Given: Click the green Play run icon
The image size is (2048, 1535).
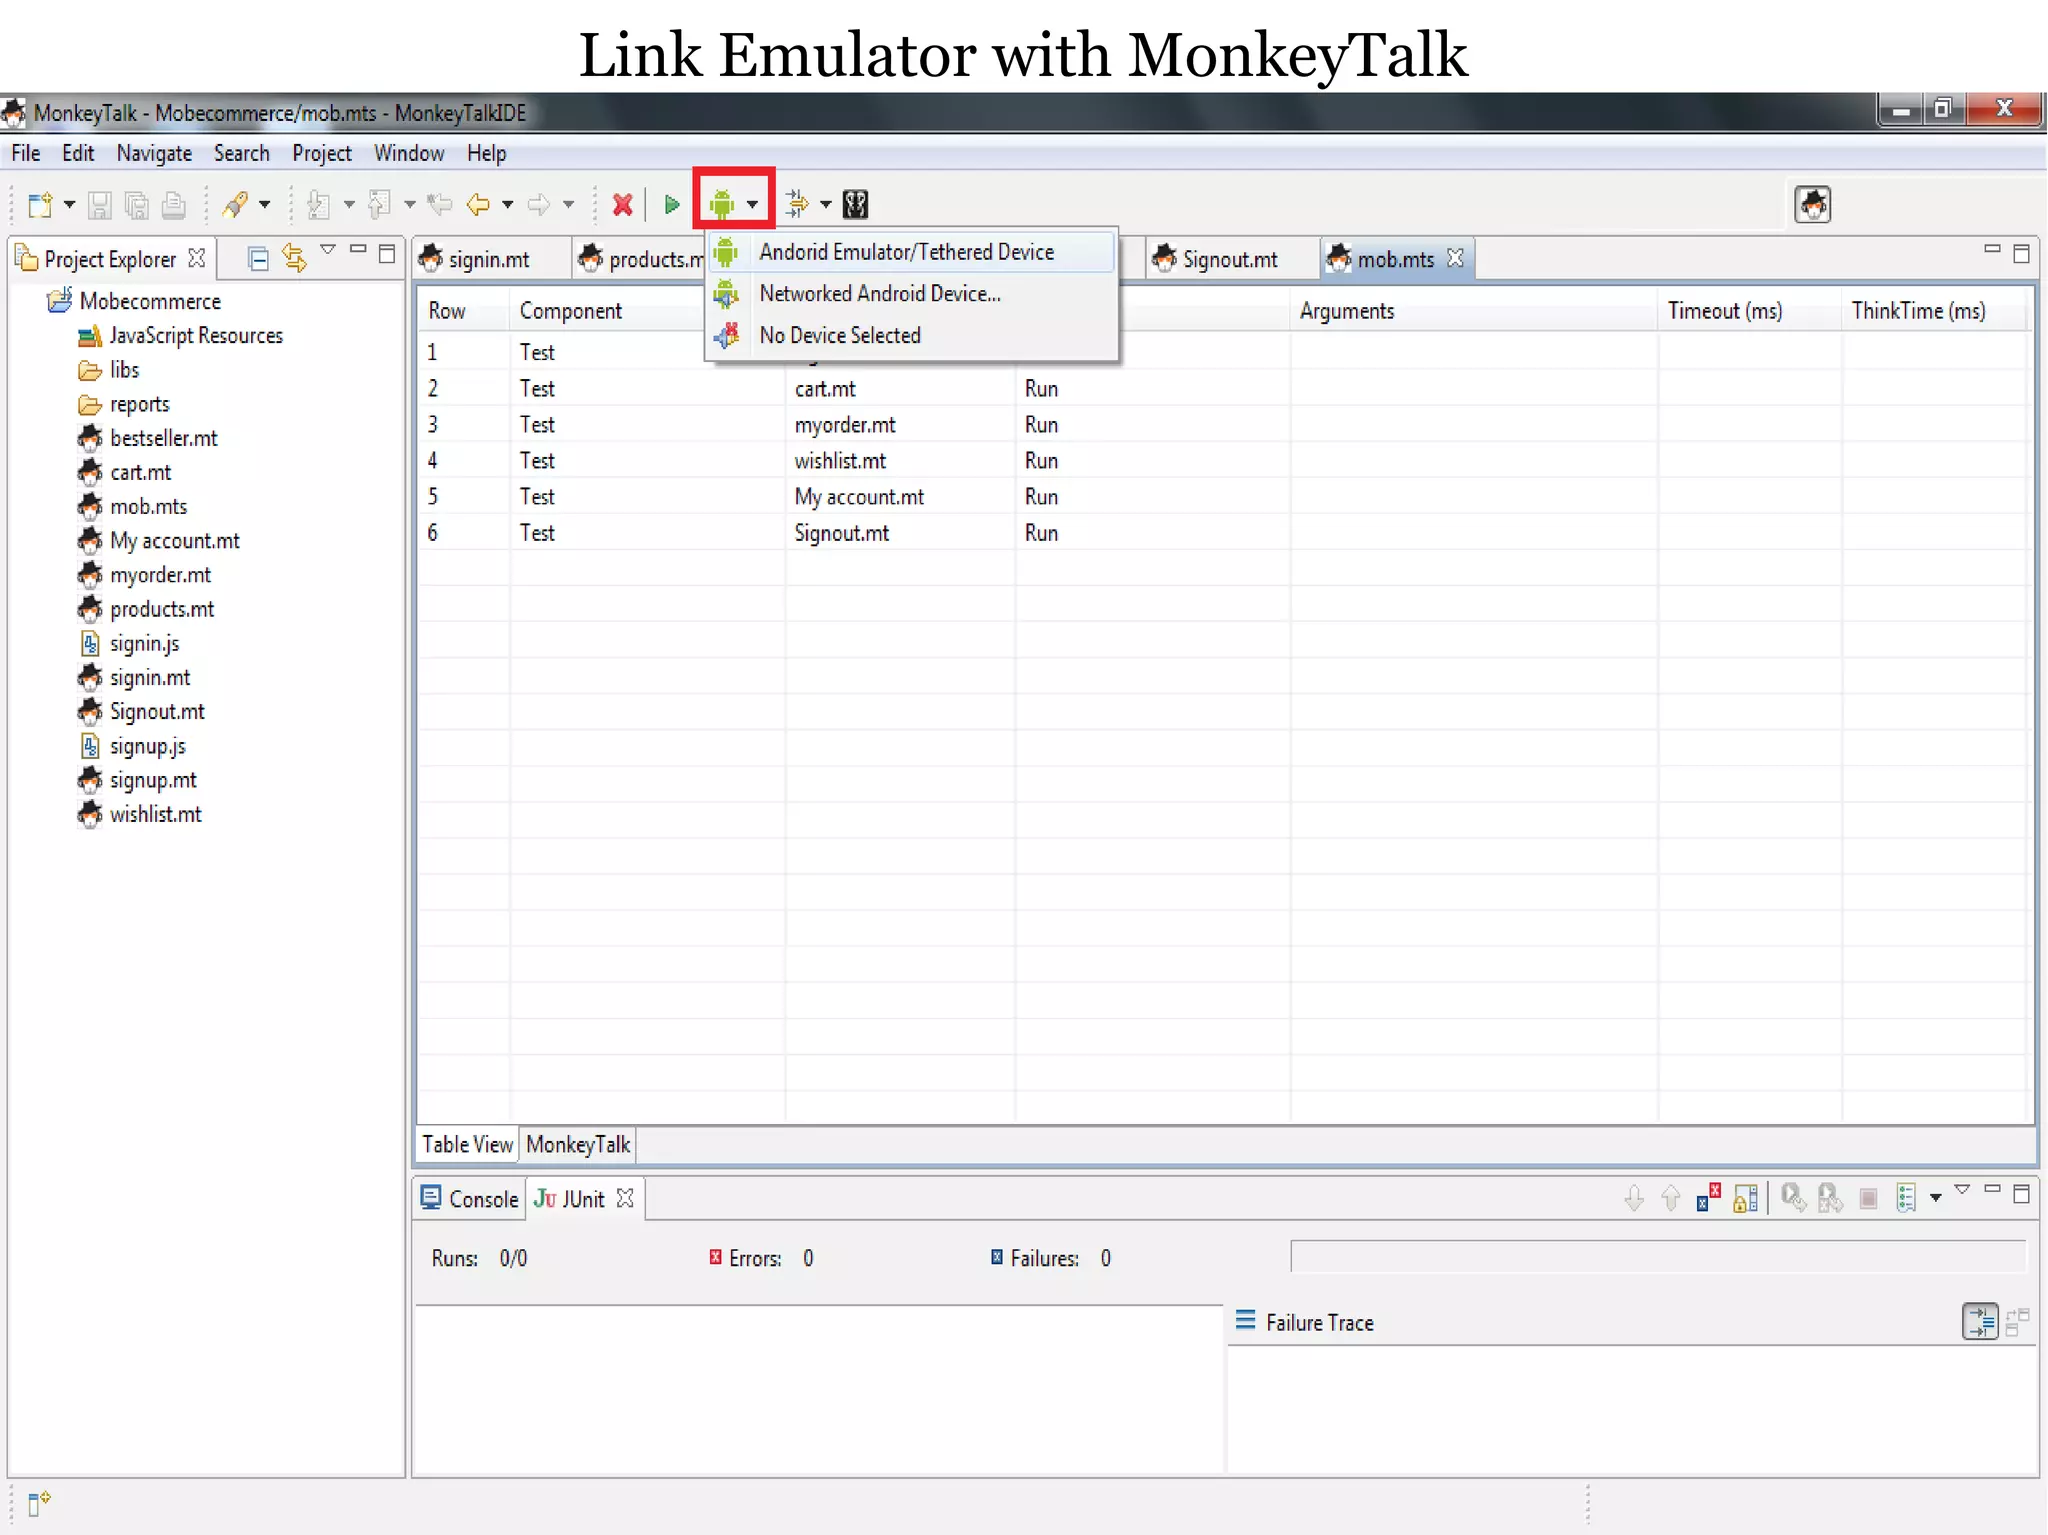Looking at the screenshot, I should pos(672,205).
